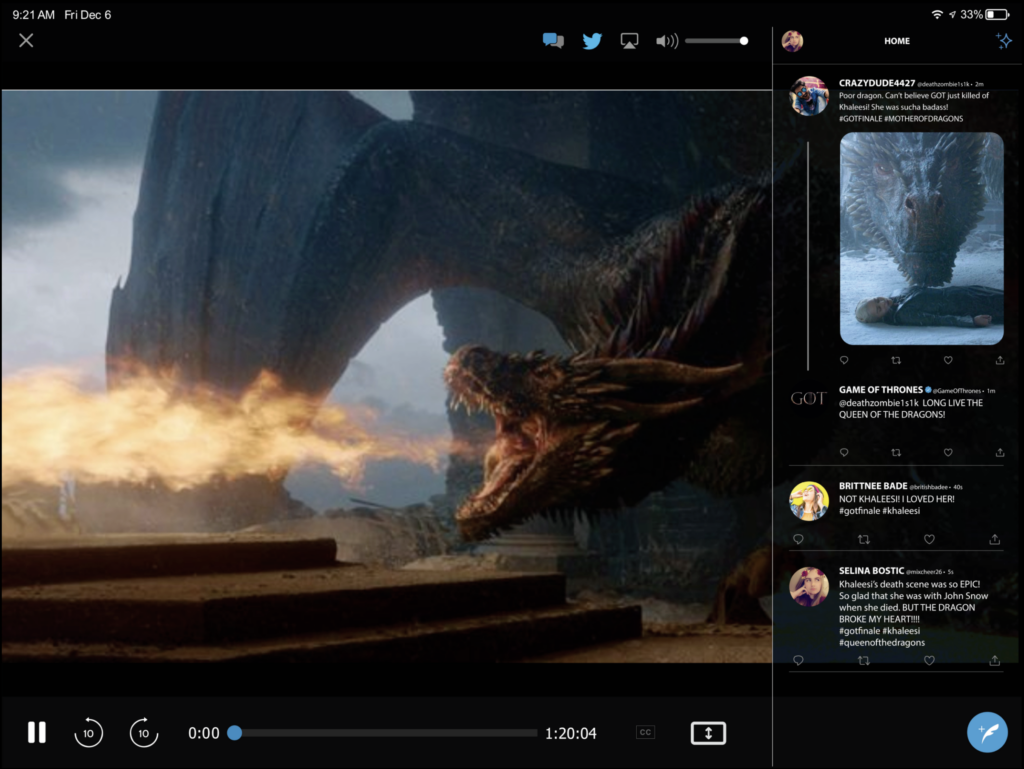Tap the @deathzombie1s1k mention
Screen dimensions: 1024x769
879,403
